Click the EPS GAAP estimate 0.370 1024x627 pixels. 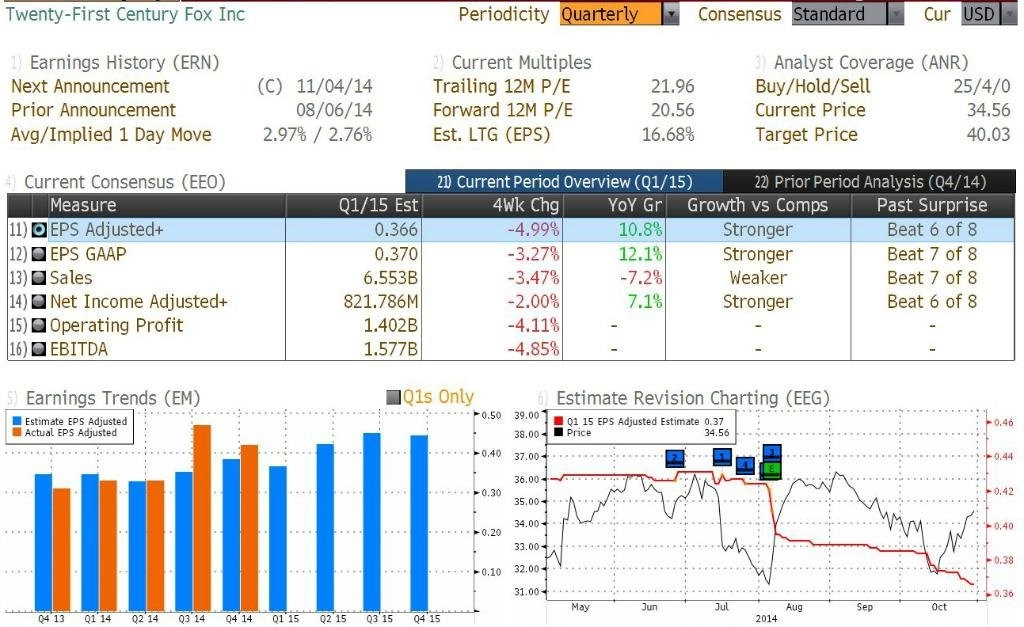pos(396,254)
